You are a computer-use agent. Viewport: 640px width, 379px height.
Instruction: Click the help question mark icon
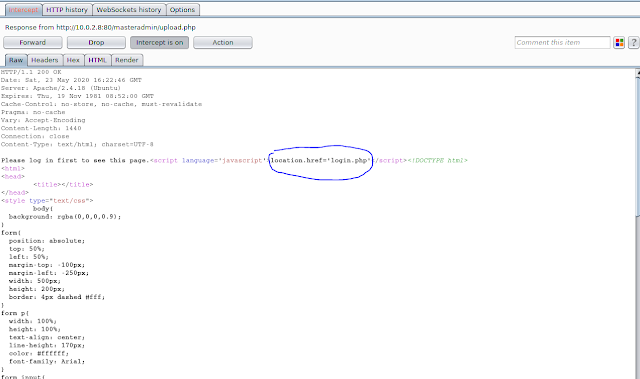click(634, 42)
